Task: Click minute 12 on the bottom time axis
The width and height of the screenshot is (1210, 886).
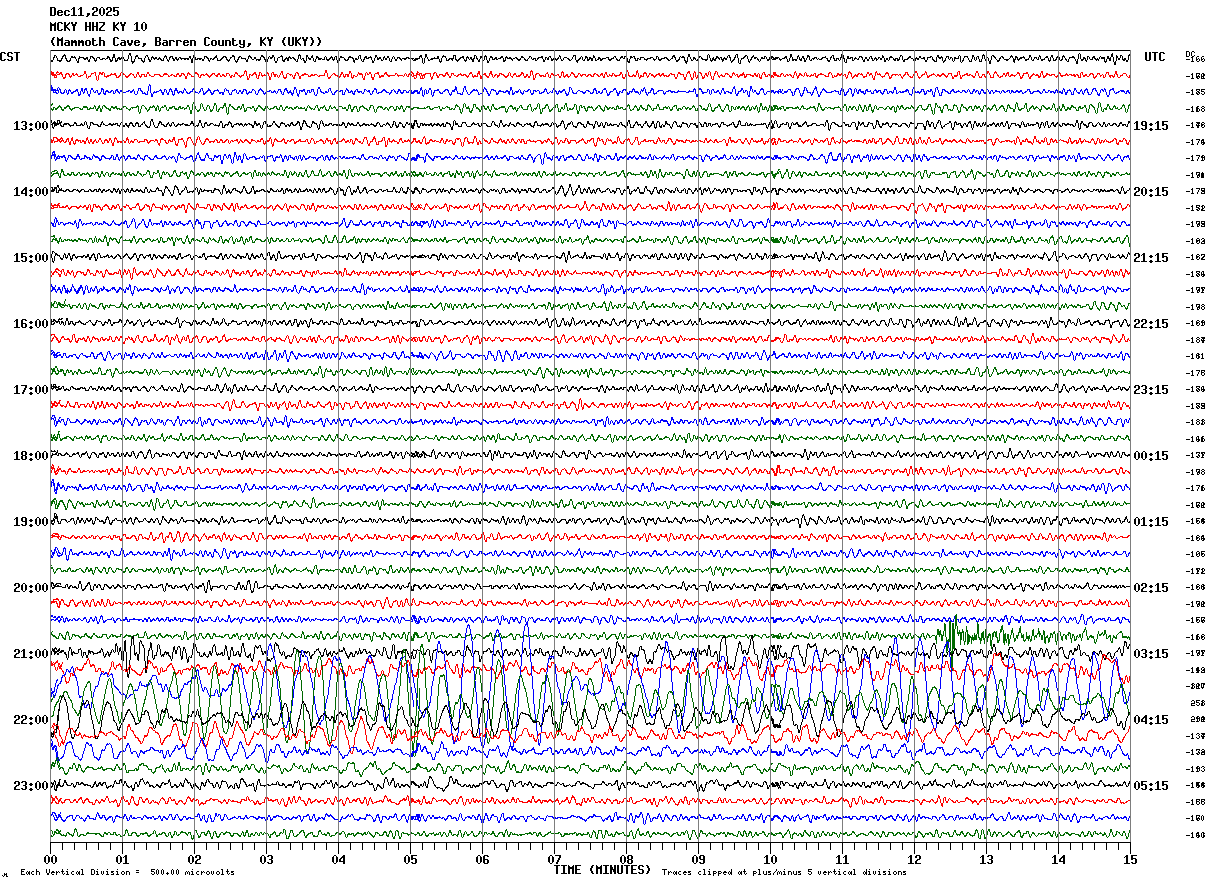Action: [914, 859]
